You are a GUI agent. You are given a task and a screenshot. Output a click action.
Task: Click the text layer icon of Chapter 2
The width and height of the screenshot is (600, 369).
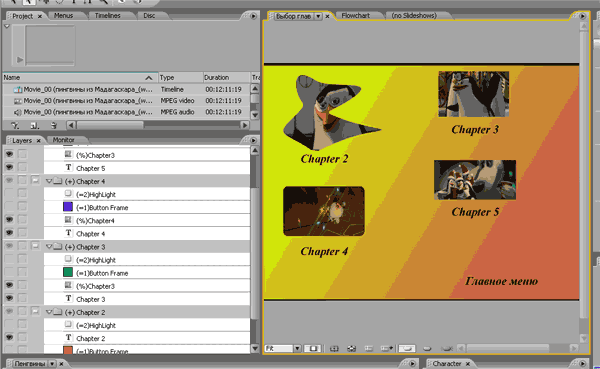pyautogui.click(x=68, y=338)
